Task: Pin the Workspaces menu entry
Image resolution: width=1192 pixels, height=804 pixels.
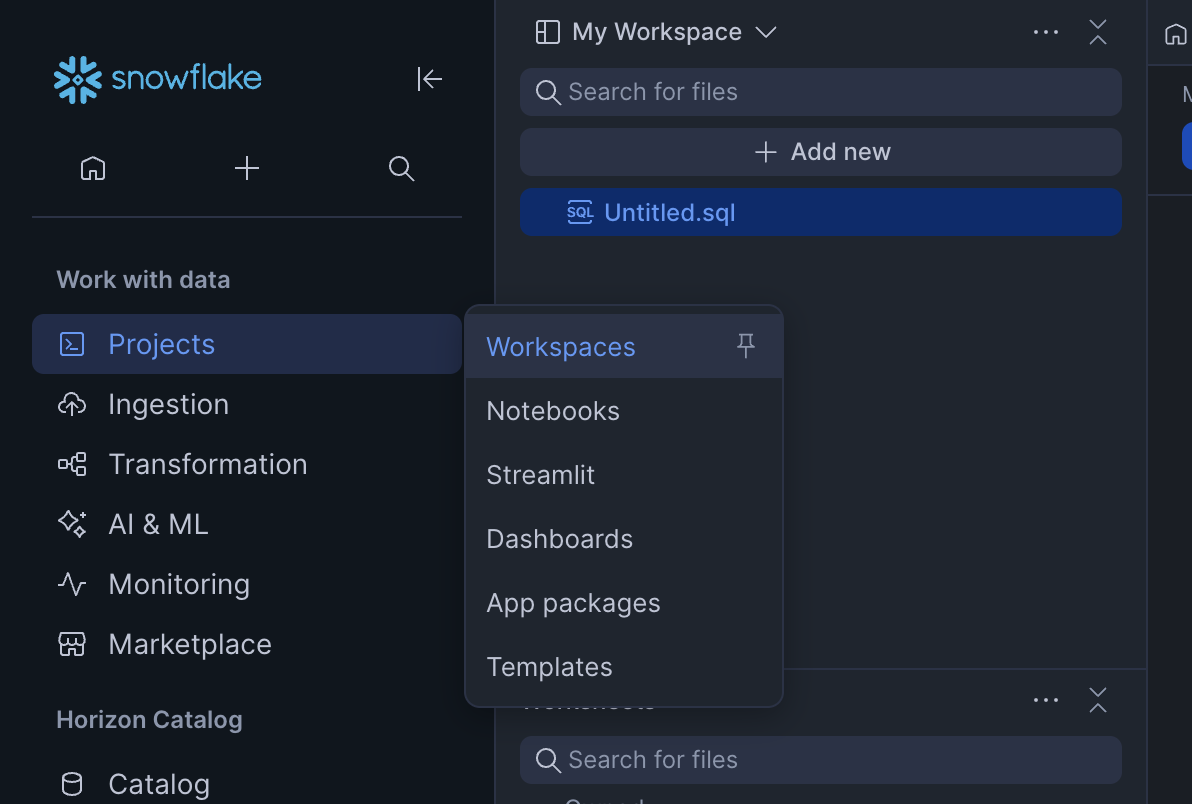Action: coord(746,346)
